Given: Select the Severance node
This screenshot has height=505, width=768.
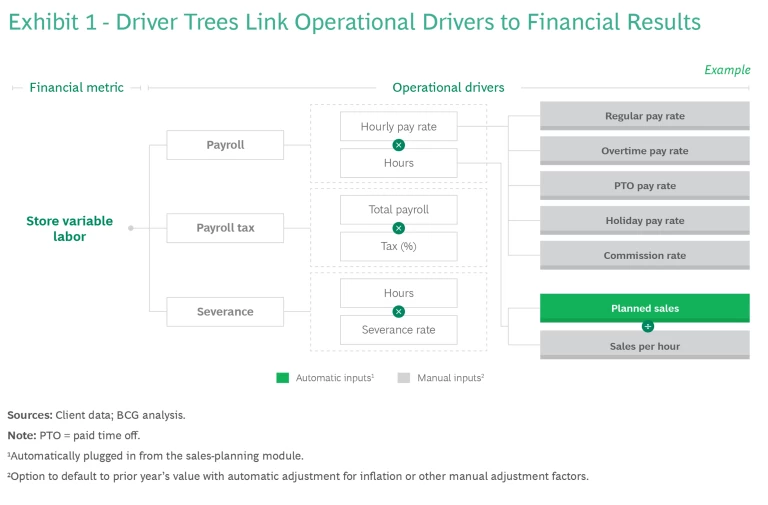Looking at the screenshot, I should [x=225, y=311].
